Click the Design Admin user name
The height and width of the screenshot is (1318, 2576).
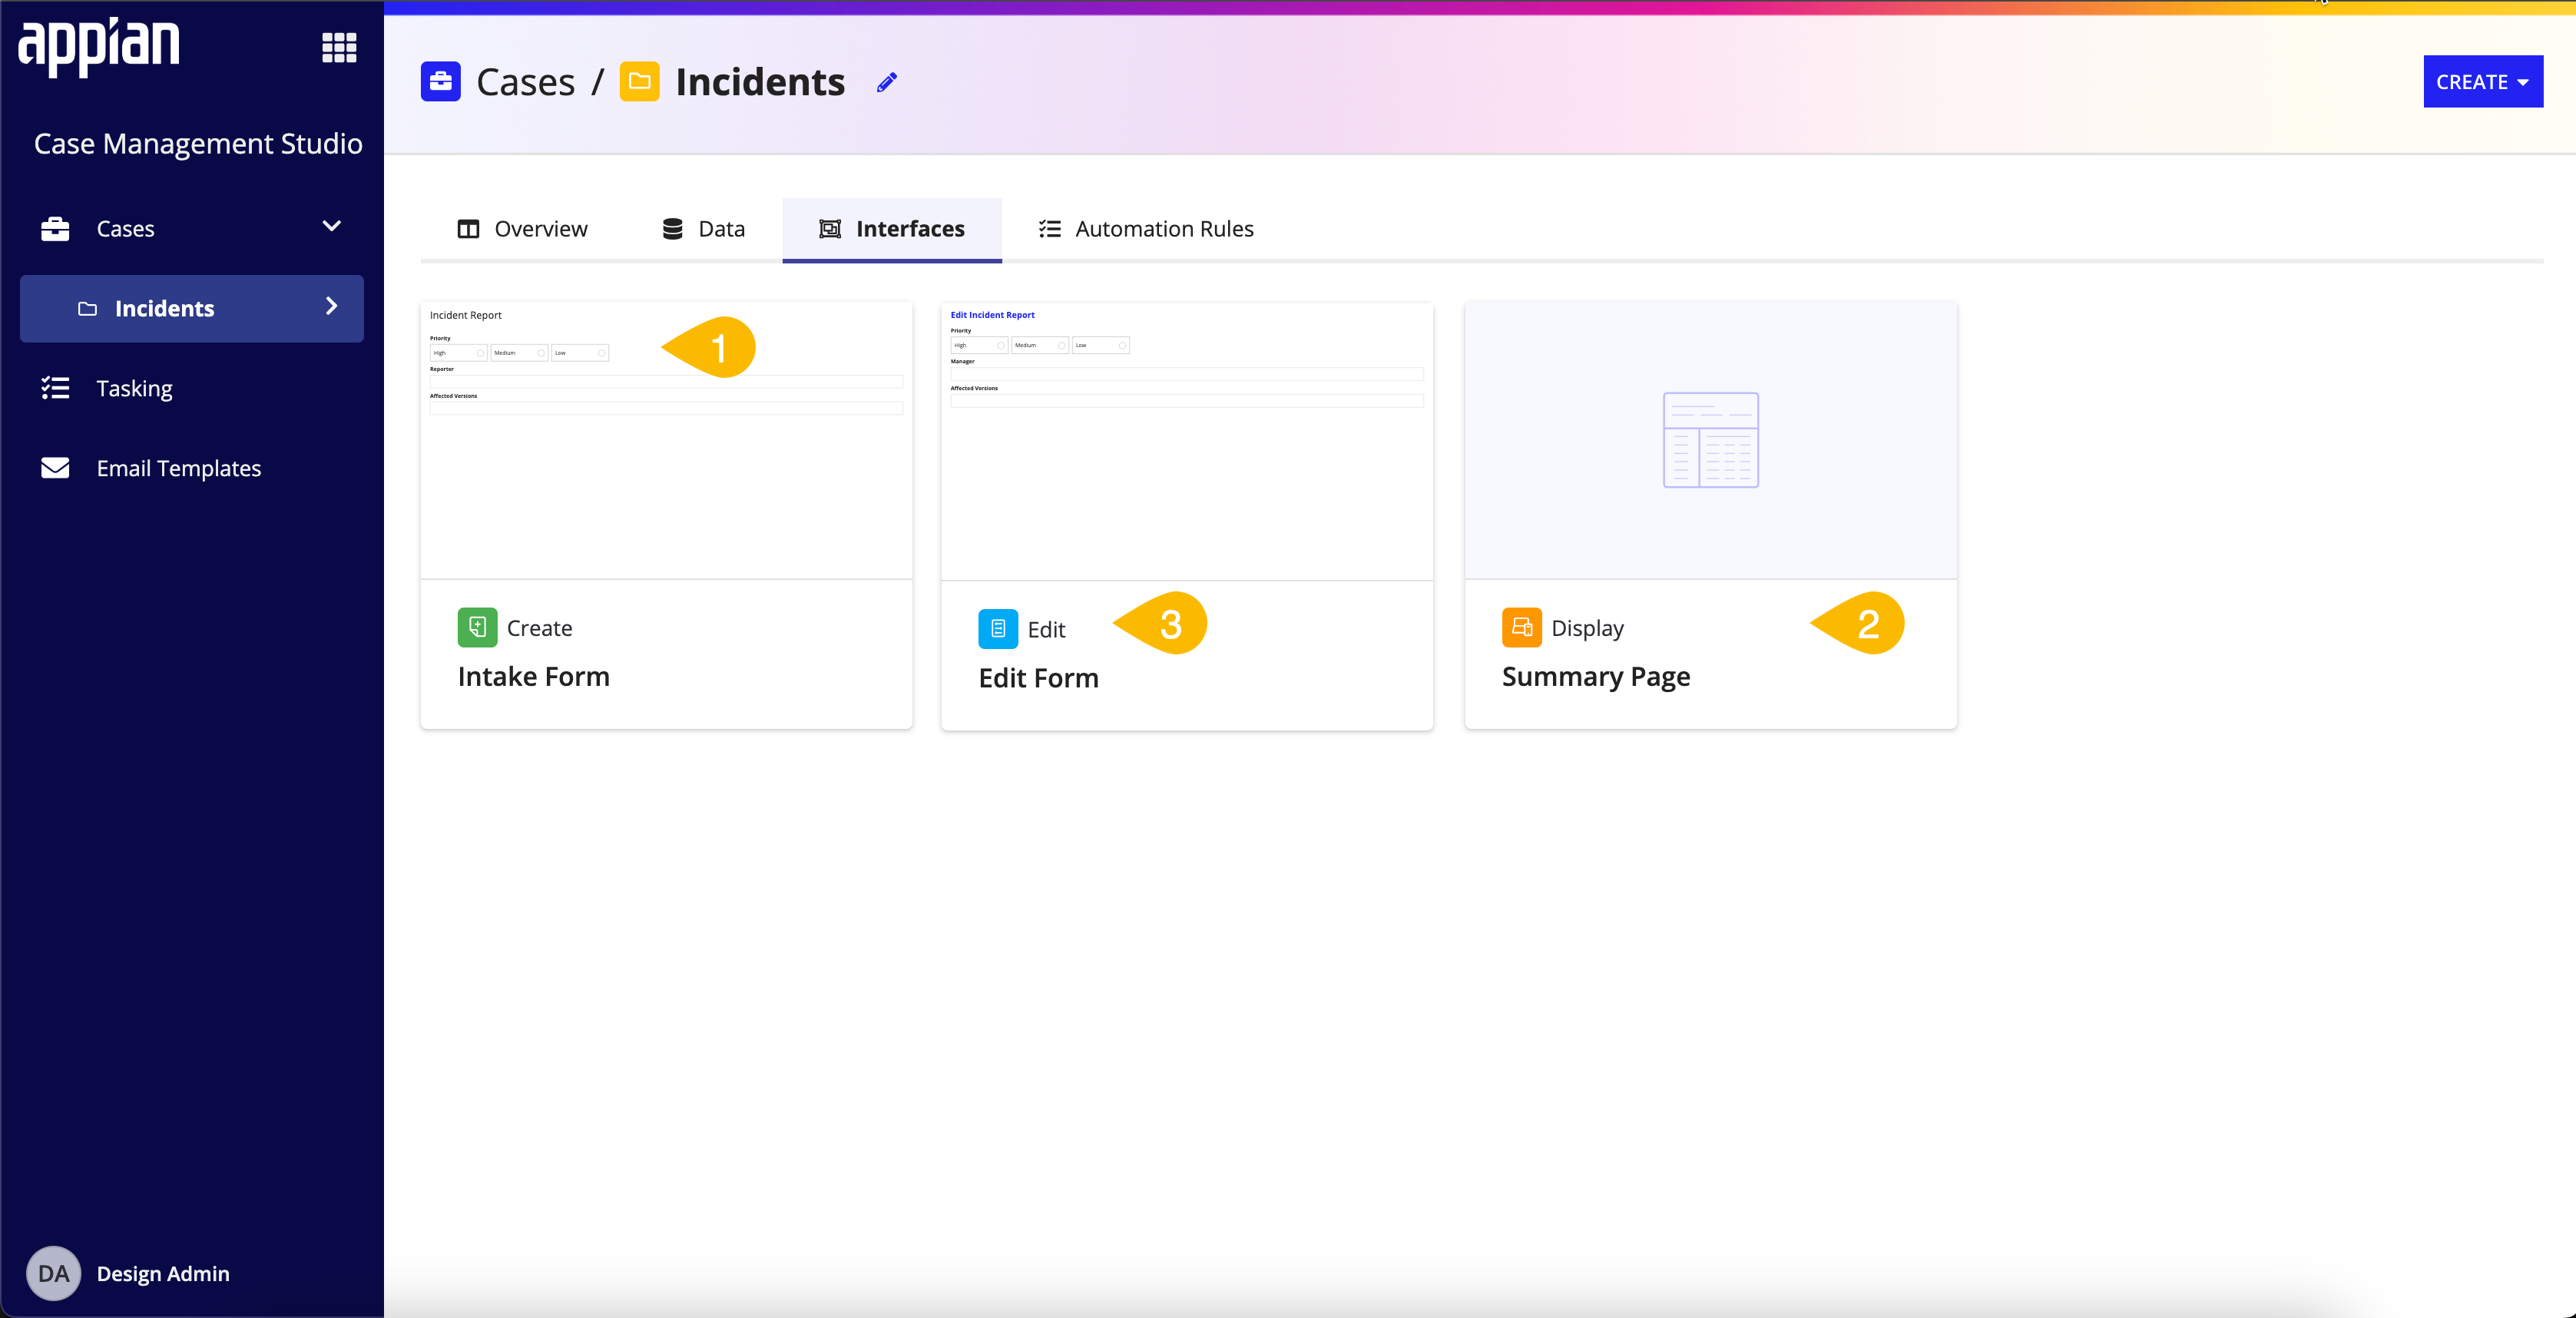(163, 1273)
